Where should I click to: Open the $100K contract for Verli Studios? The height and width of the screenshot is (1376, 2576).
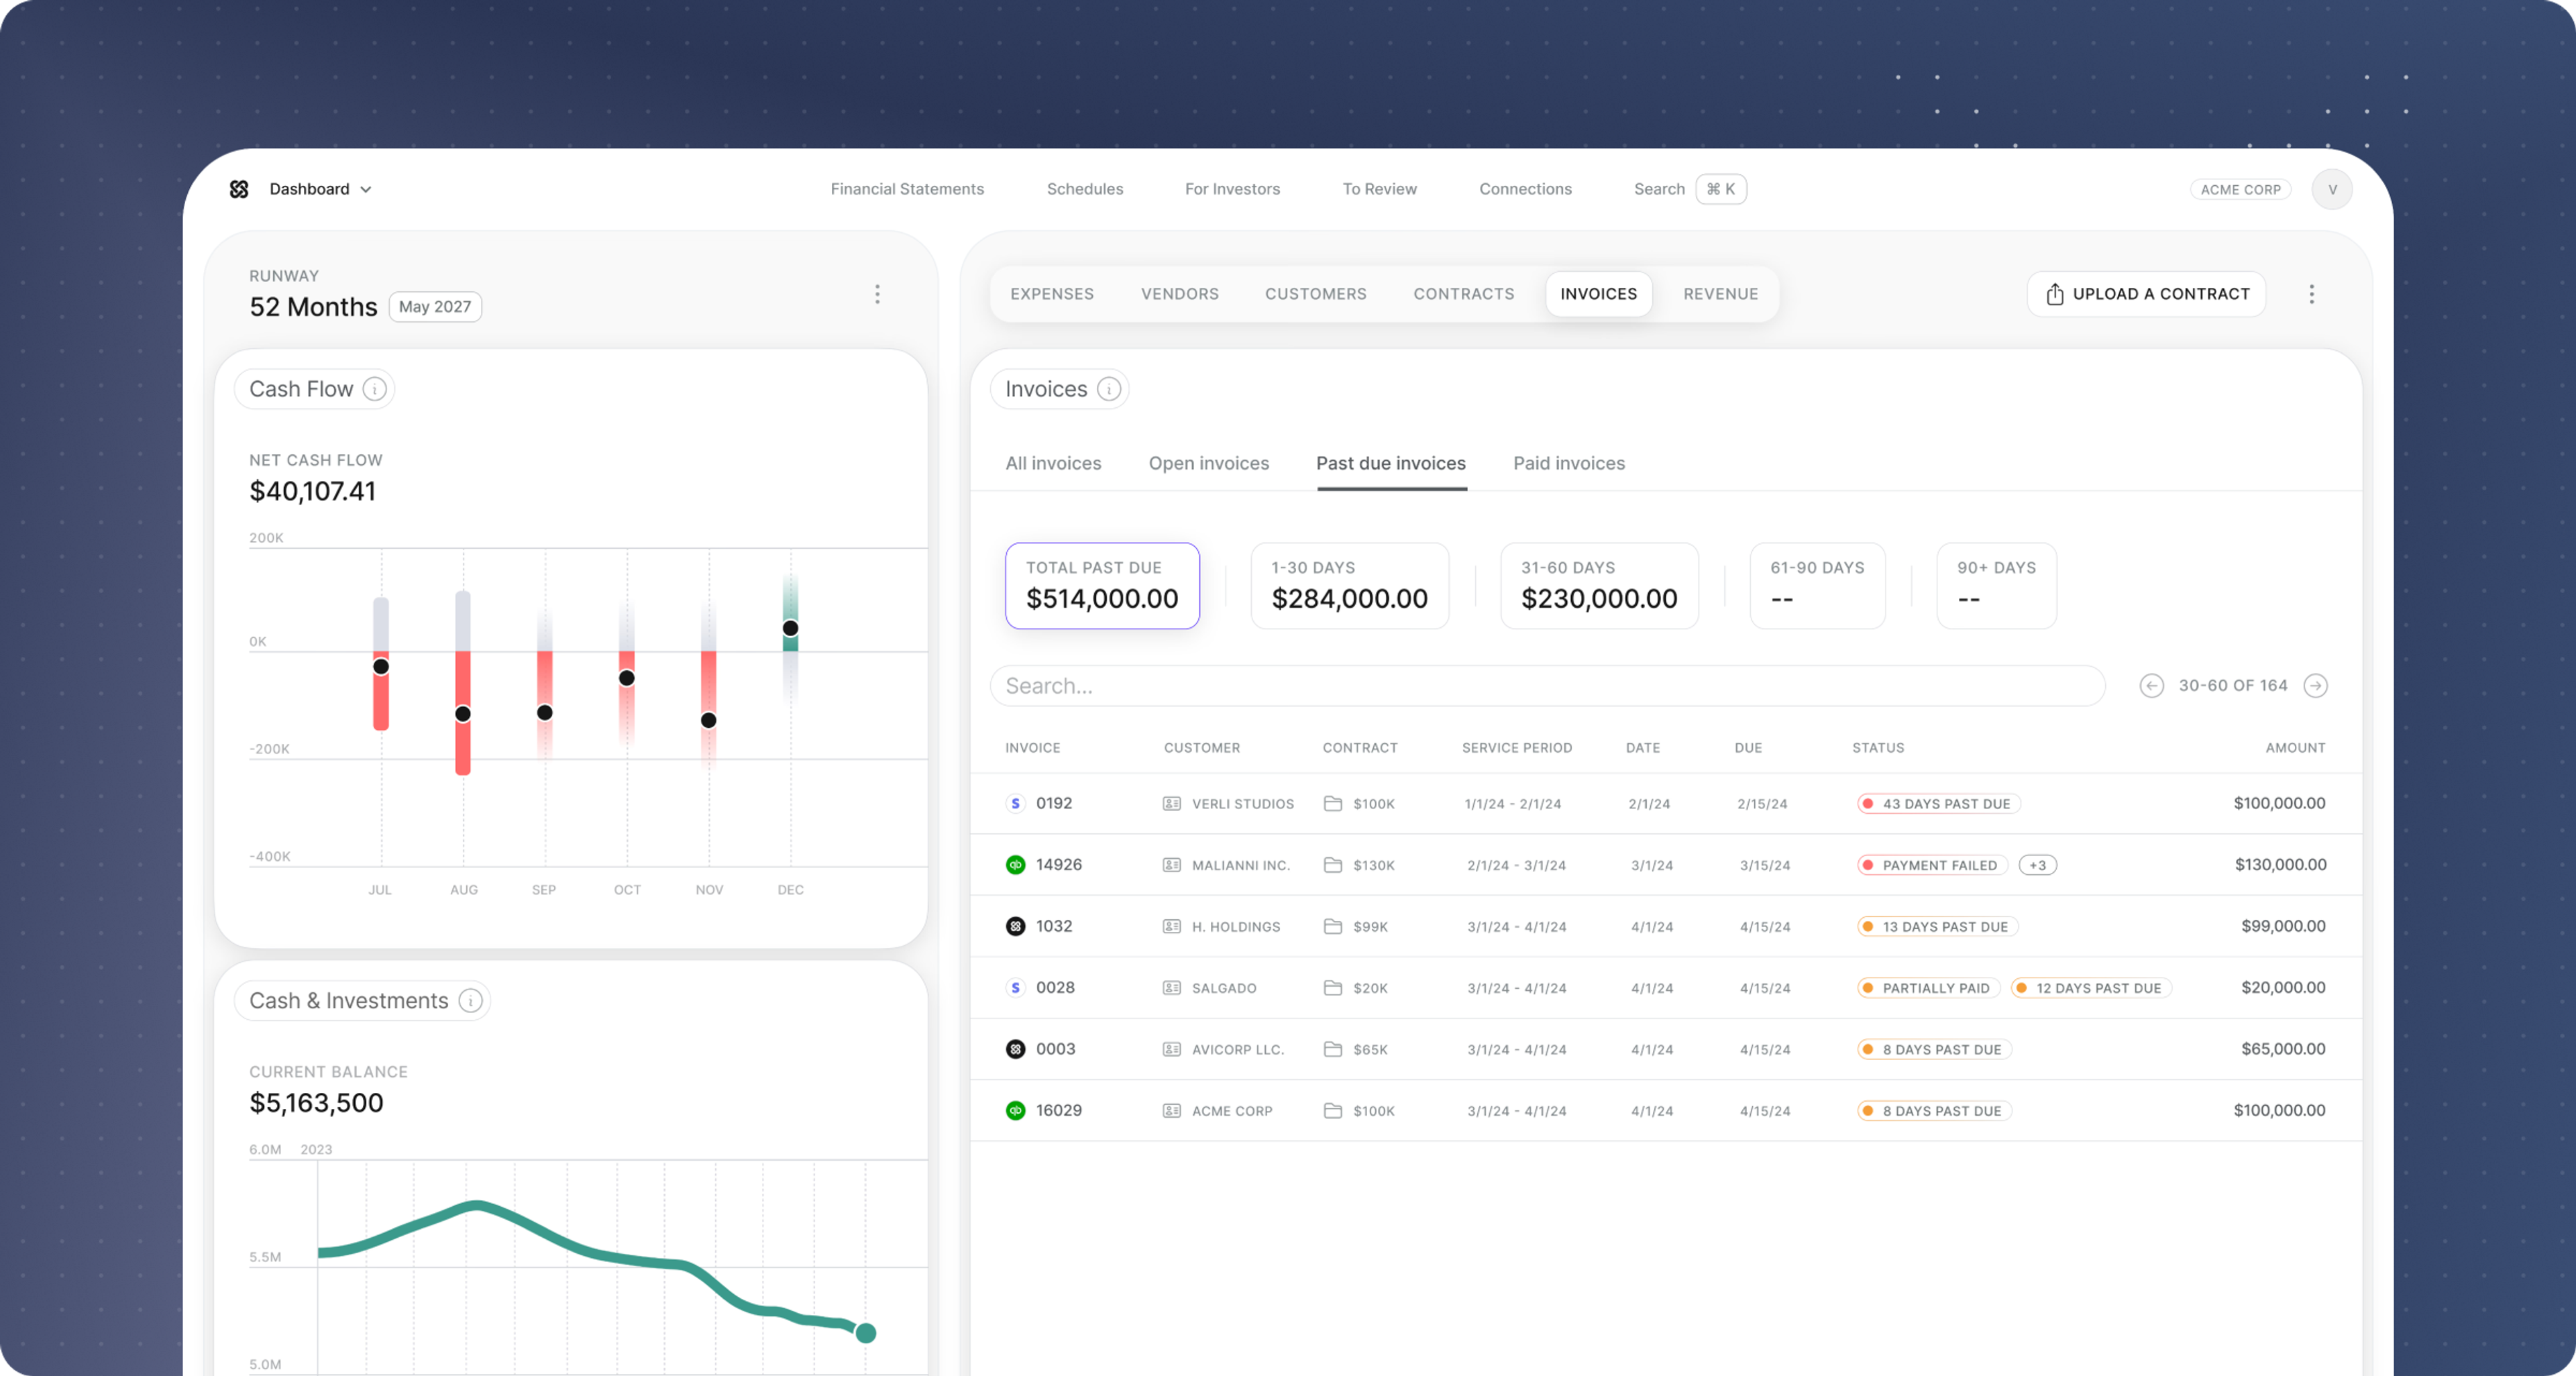pyautogui.click(x=1359, y=804)
